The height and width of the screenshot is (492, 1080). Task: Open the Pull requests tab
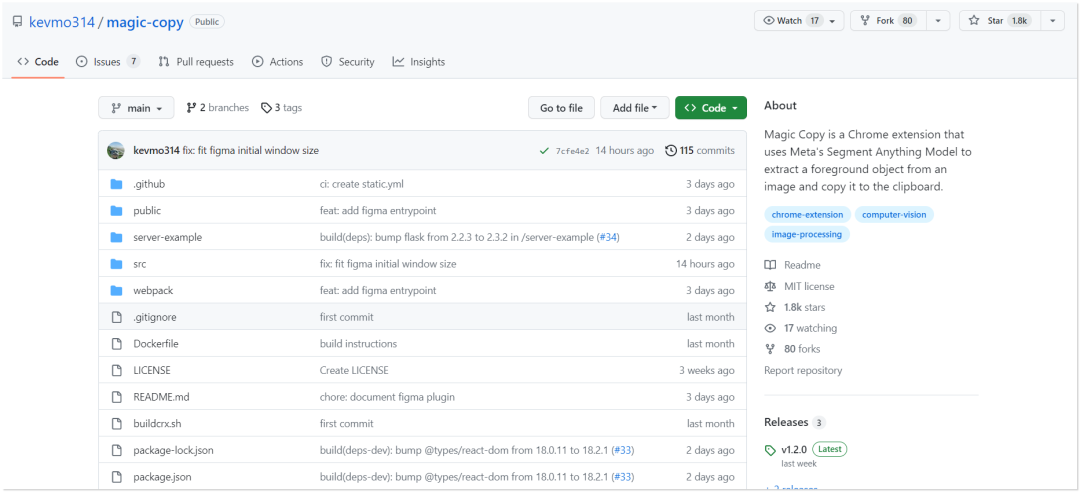coord(196,62)
